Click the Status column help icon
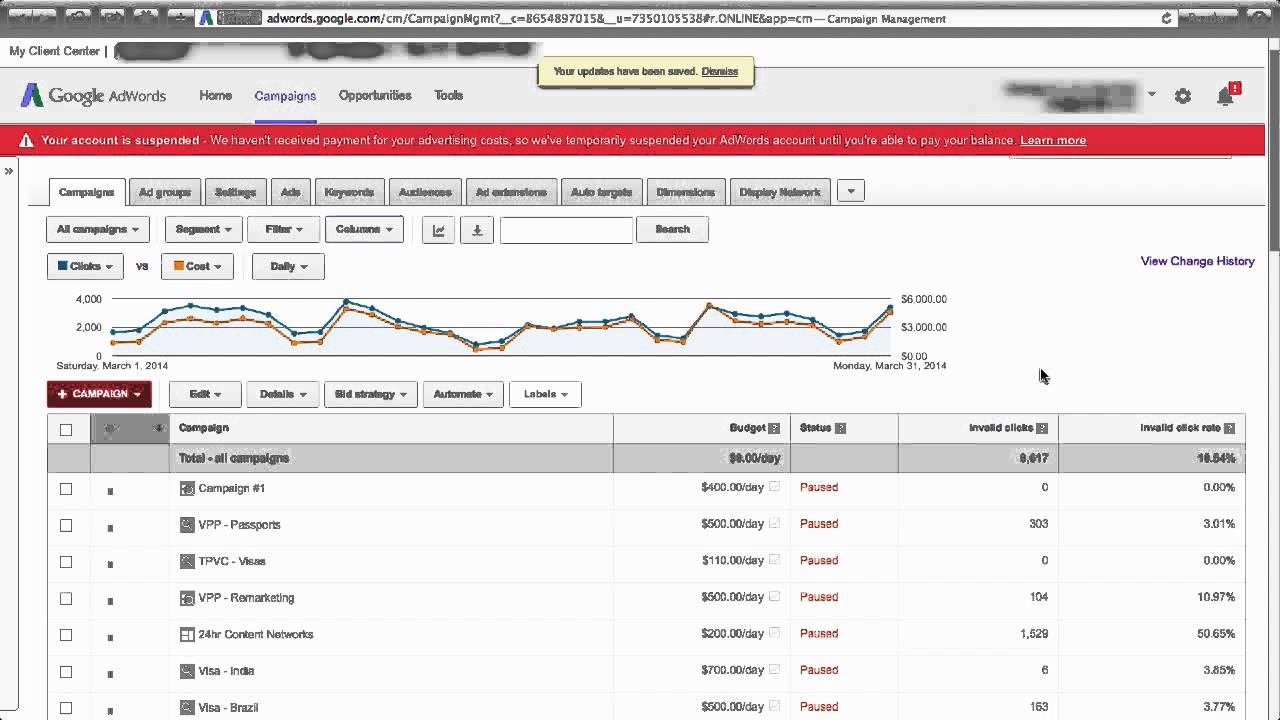This screenshot has width=1280, height=720. tap(840, 428)
